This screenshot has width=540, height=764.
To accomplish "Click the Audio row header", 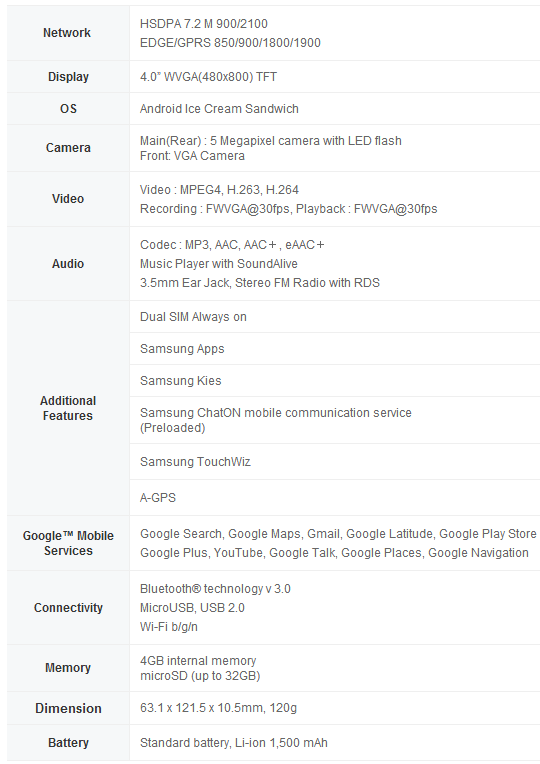I will [68, 264].
